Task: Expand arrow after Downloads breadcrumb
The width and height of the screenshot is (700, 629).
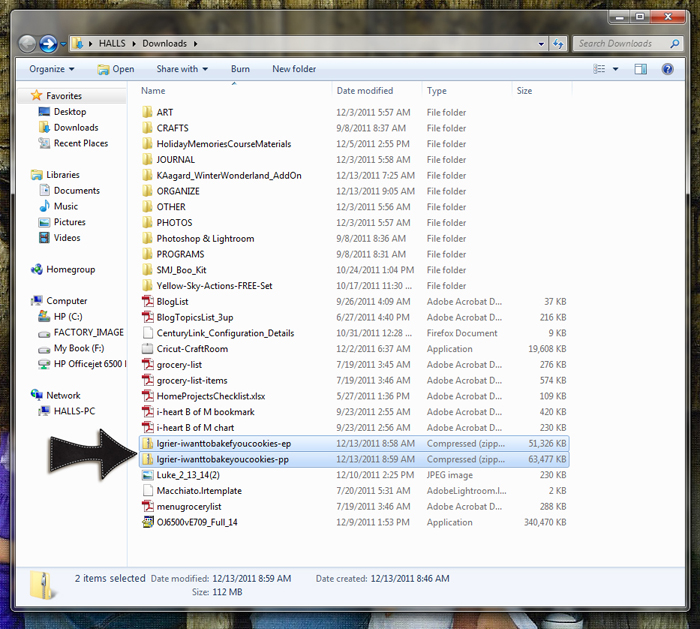Action: click(x=196, y=44)
